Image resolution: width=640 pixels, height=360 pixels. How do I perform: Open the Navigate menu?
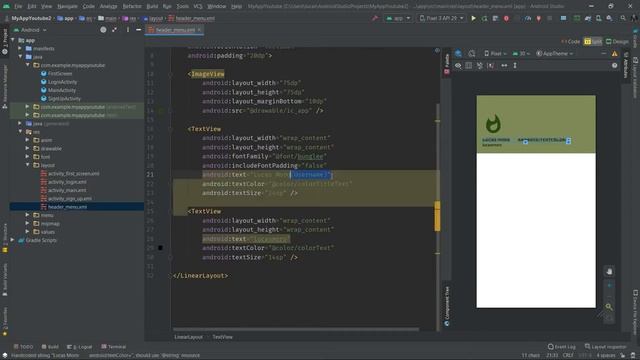(67, 6)
